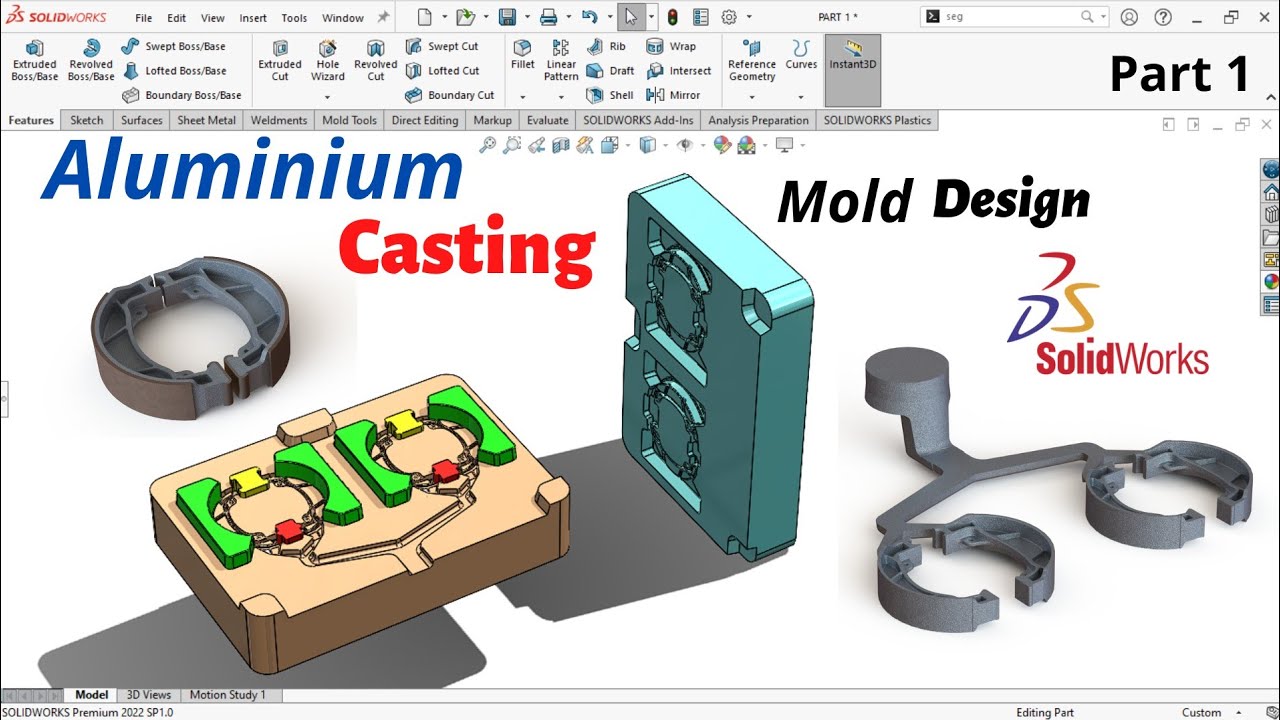Switch to the Evaluate tab
The image size is (1280, 720).
[x=547, y=120]
